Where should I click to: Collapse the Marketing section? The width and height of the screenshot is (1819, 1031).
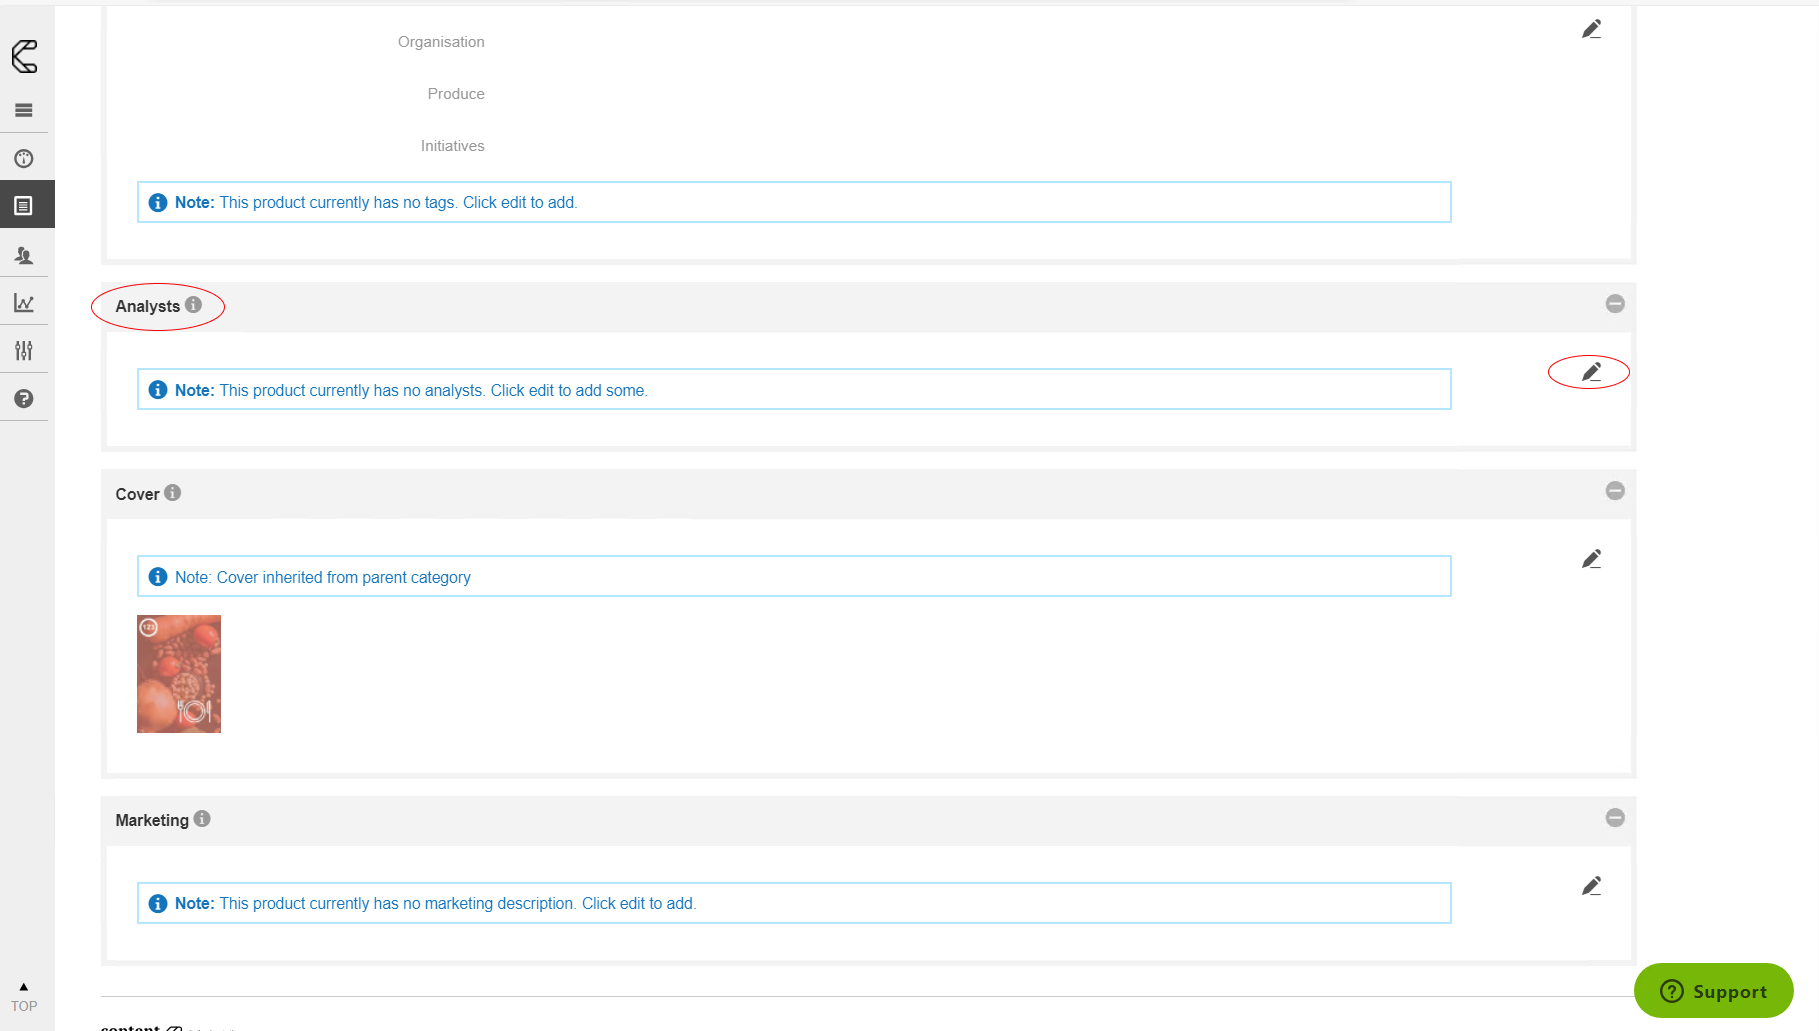tap(1615, 818)
